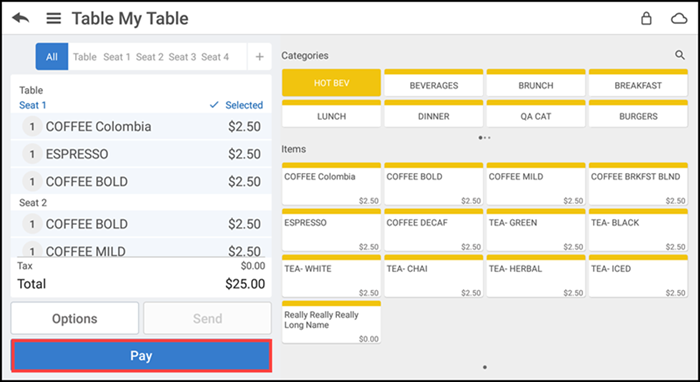Click the Total $25.00 amount
700x382 pixels.
tap(245, 284)
